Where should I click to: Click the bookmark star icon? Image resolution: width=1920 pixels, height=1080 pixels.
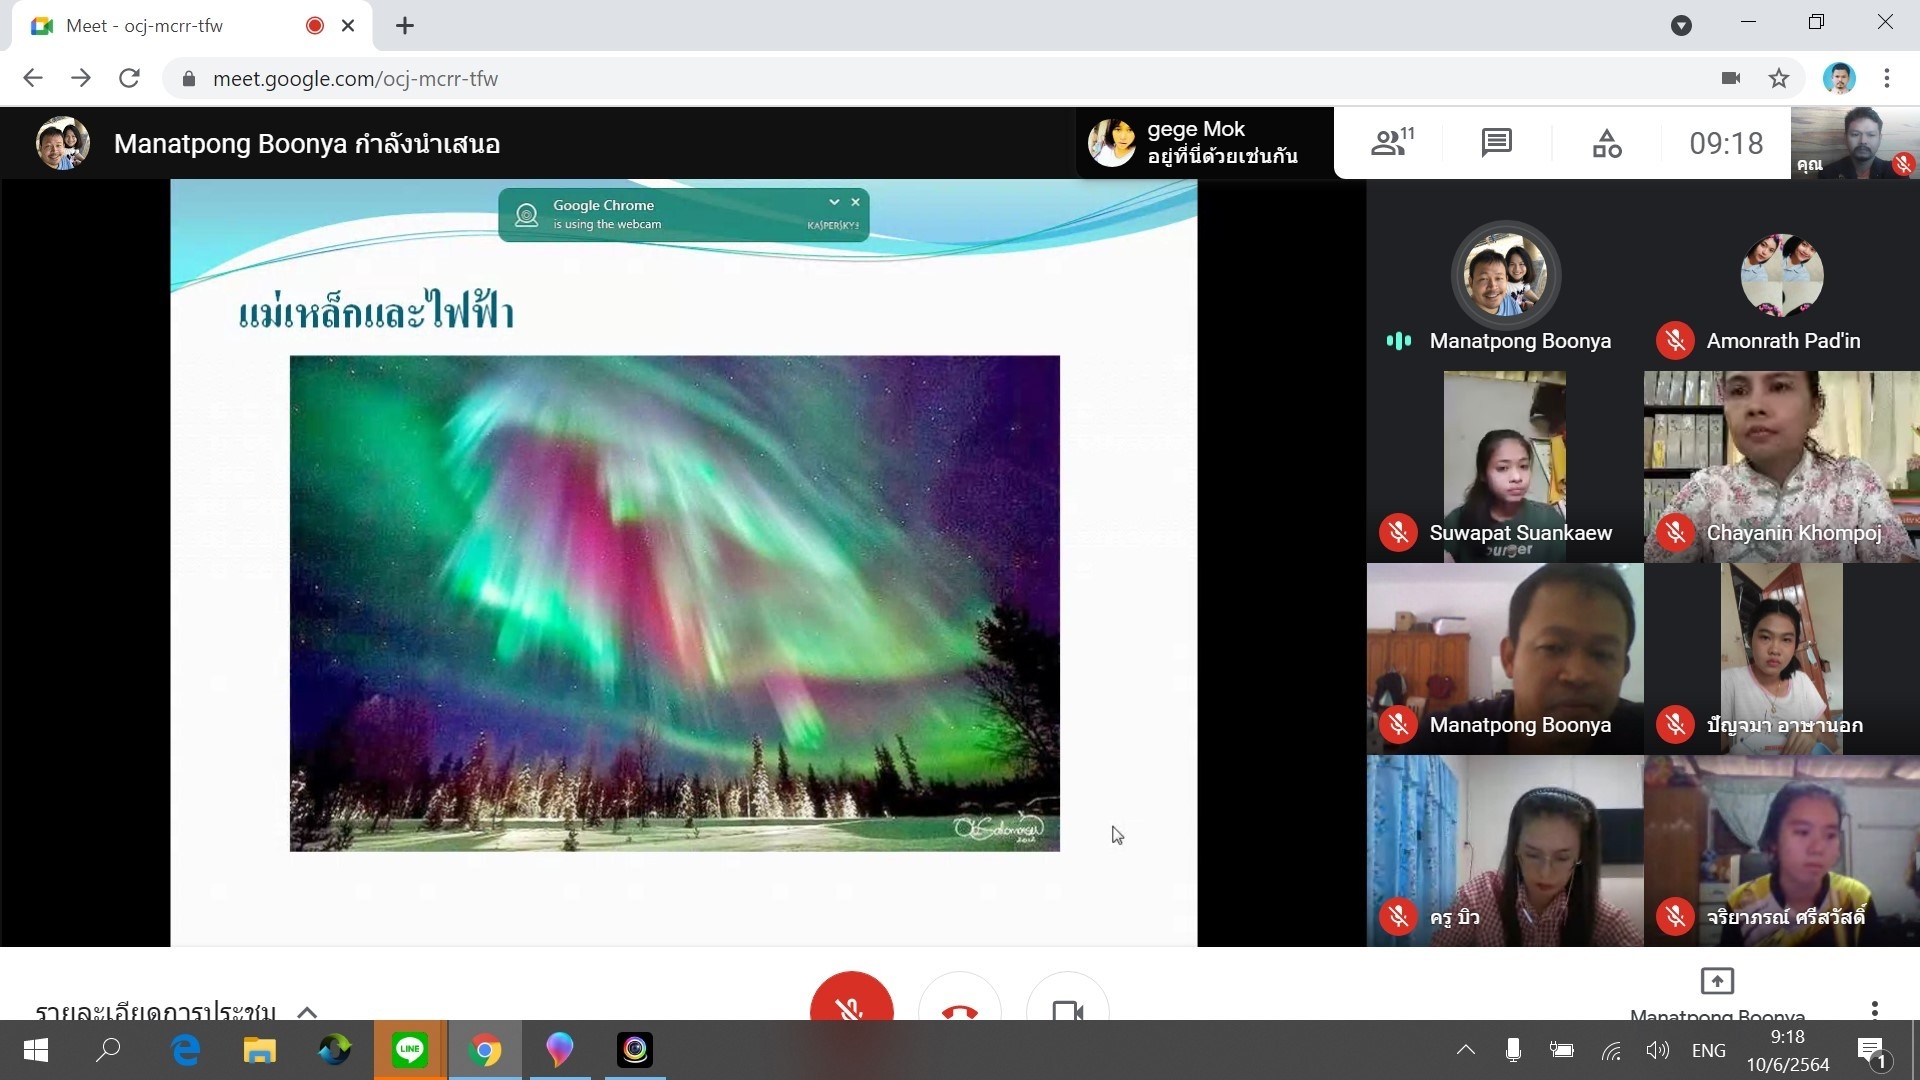[x=1779, y=78]
